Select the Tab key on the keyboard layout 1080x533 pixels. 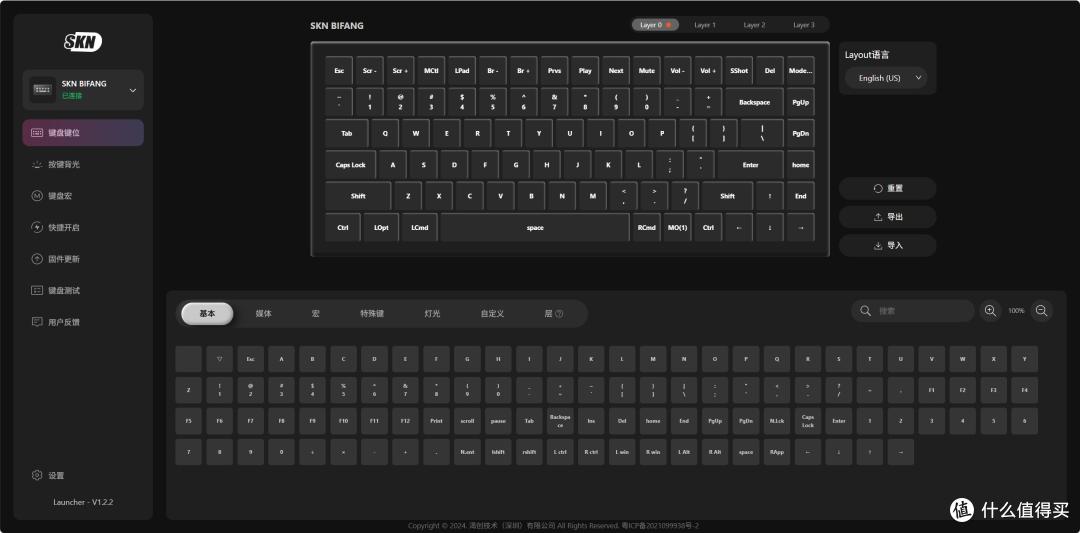pyautogui.click(x=346, y=134)
